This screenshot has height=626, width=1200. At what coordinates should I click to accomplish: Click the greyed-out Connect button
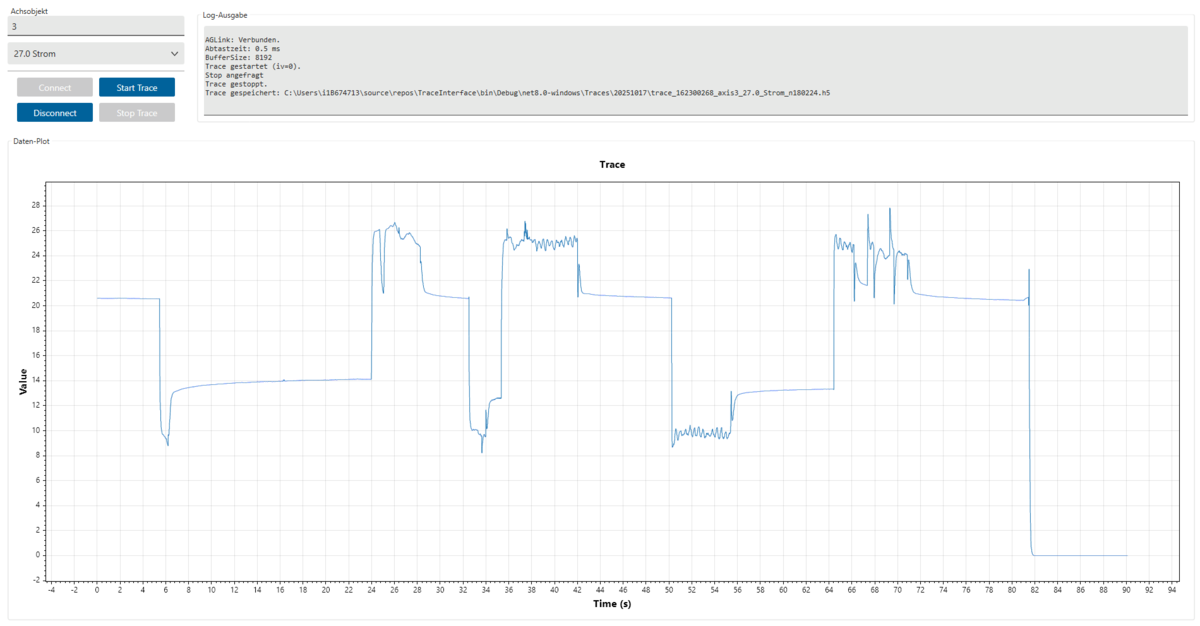coord(55,87)
